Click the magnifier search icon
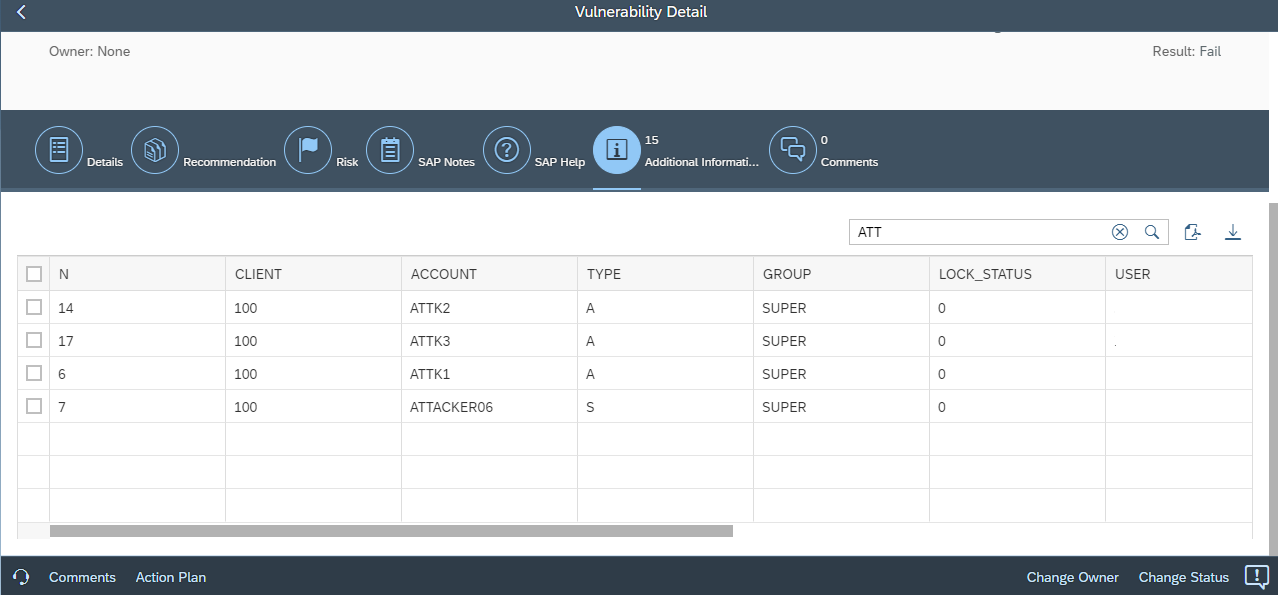1278x595 pixels. 1152,232
